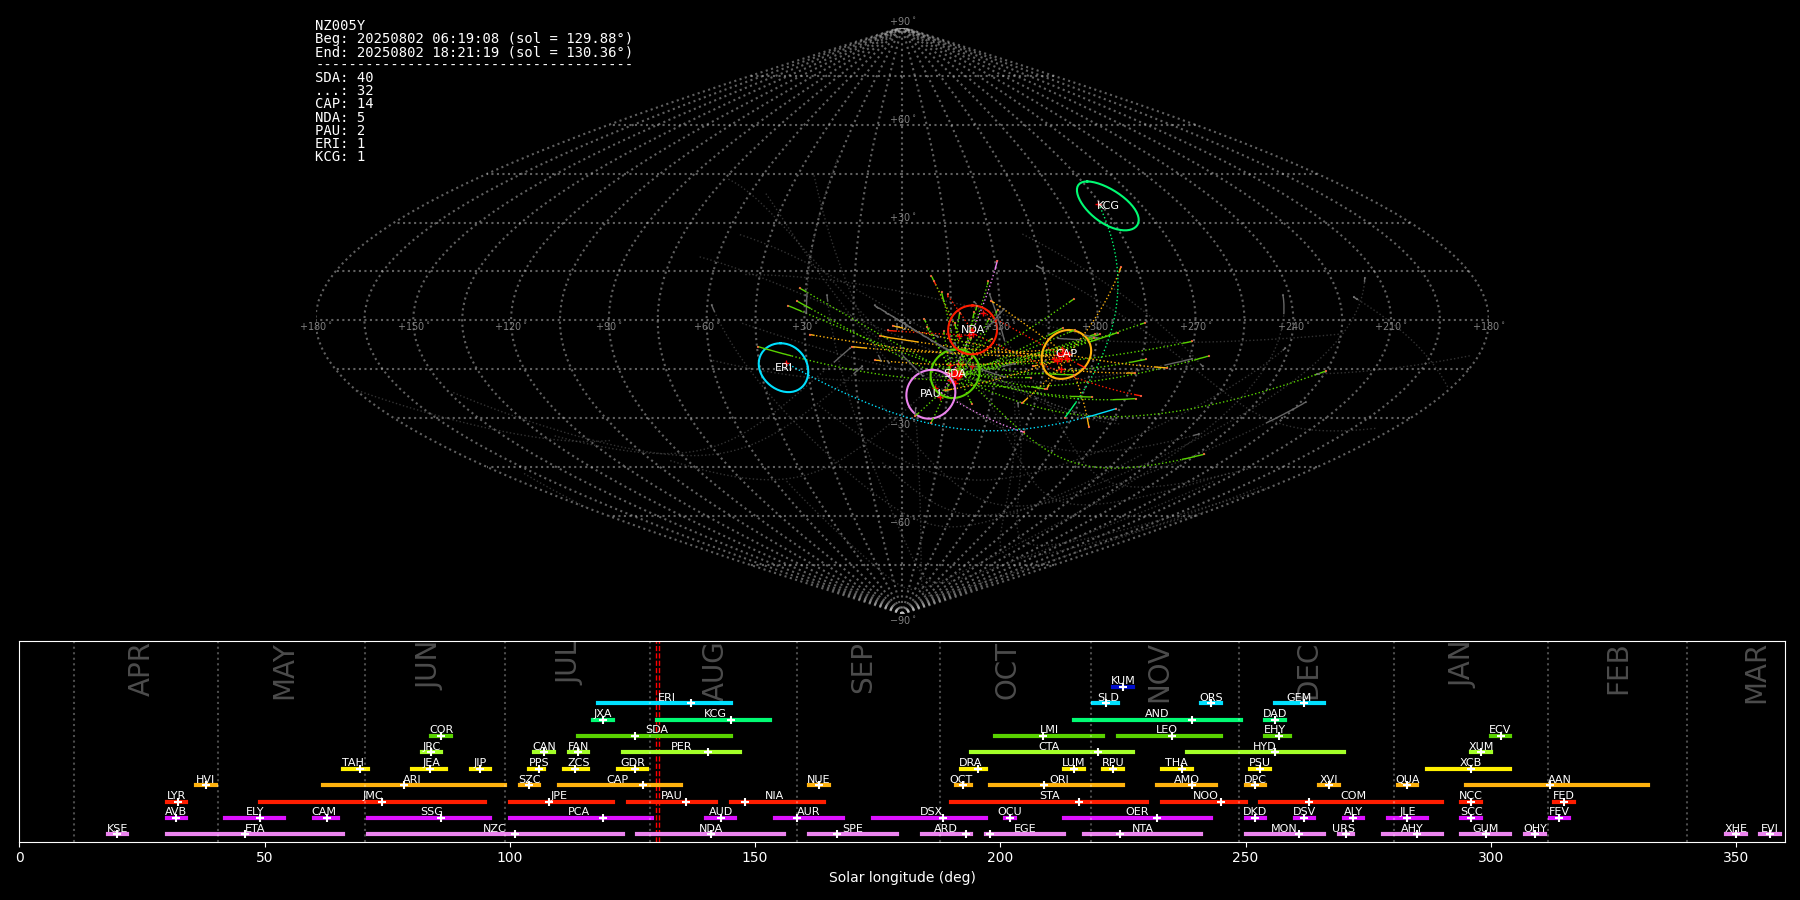Click the MAR month label

(1756, 674)
